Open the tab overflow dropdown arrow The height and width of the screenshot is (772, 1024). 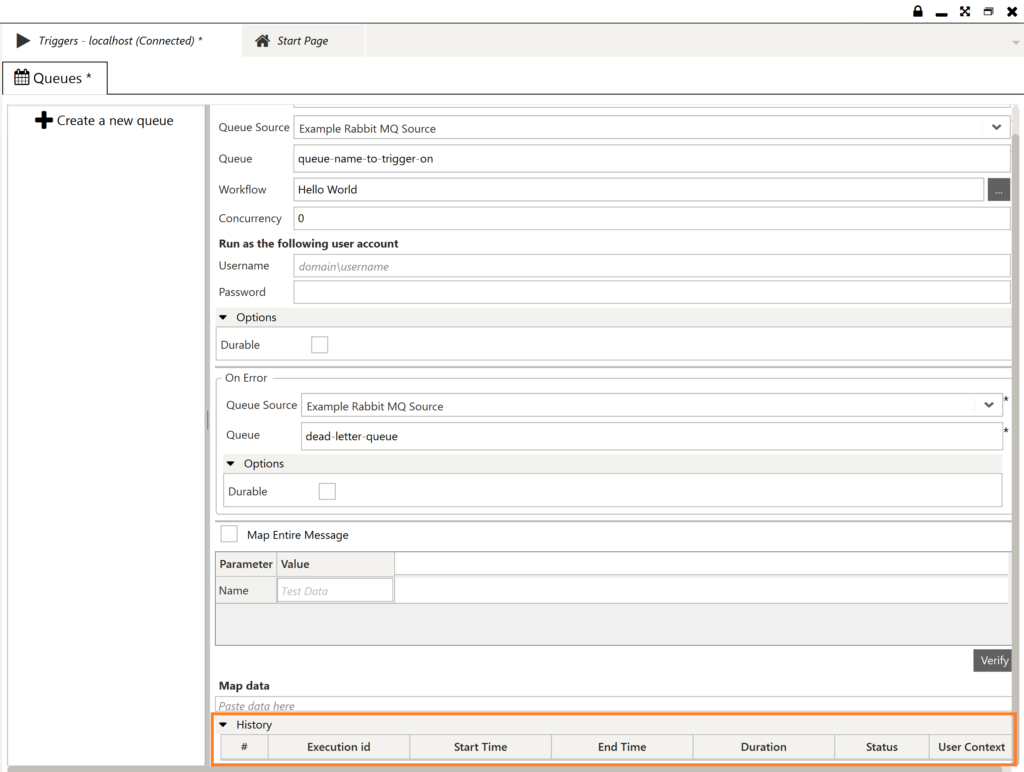[1015, 41]
